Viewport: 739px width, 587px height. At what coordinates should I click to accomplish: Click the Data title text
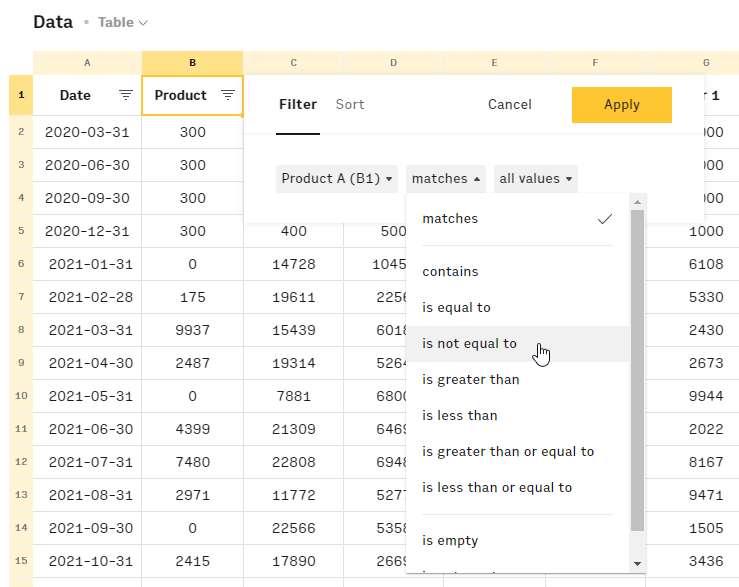pyautogui.click(x=53, y=22)
